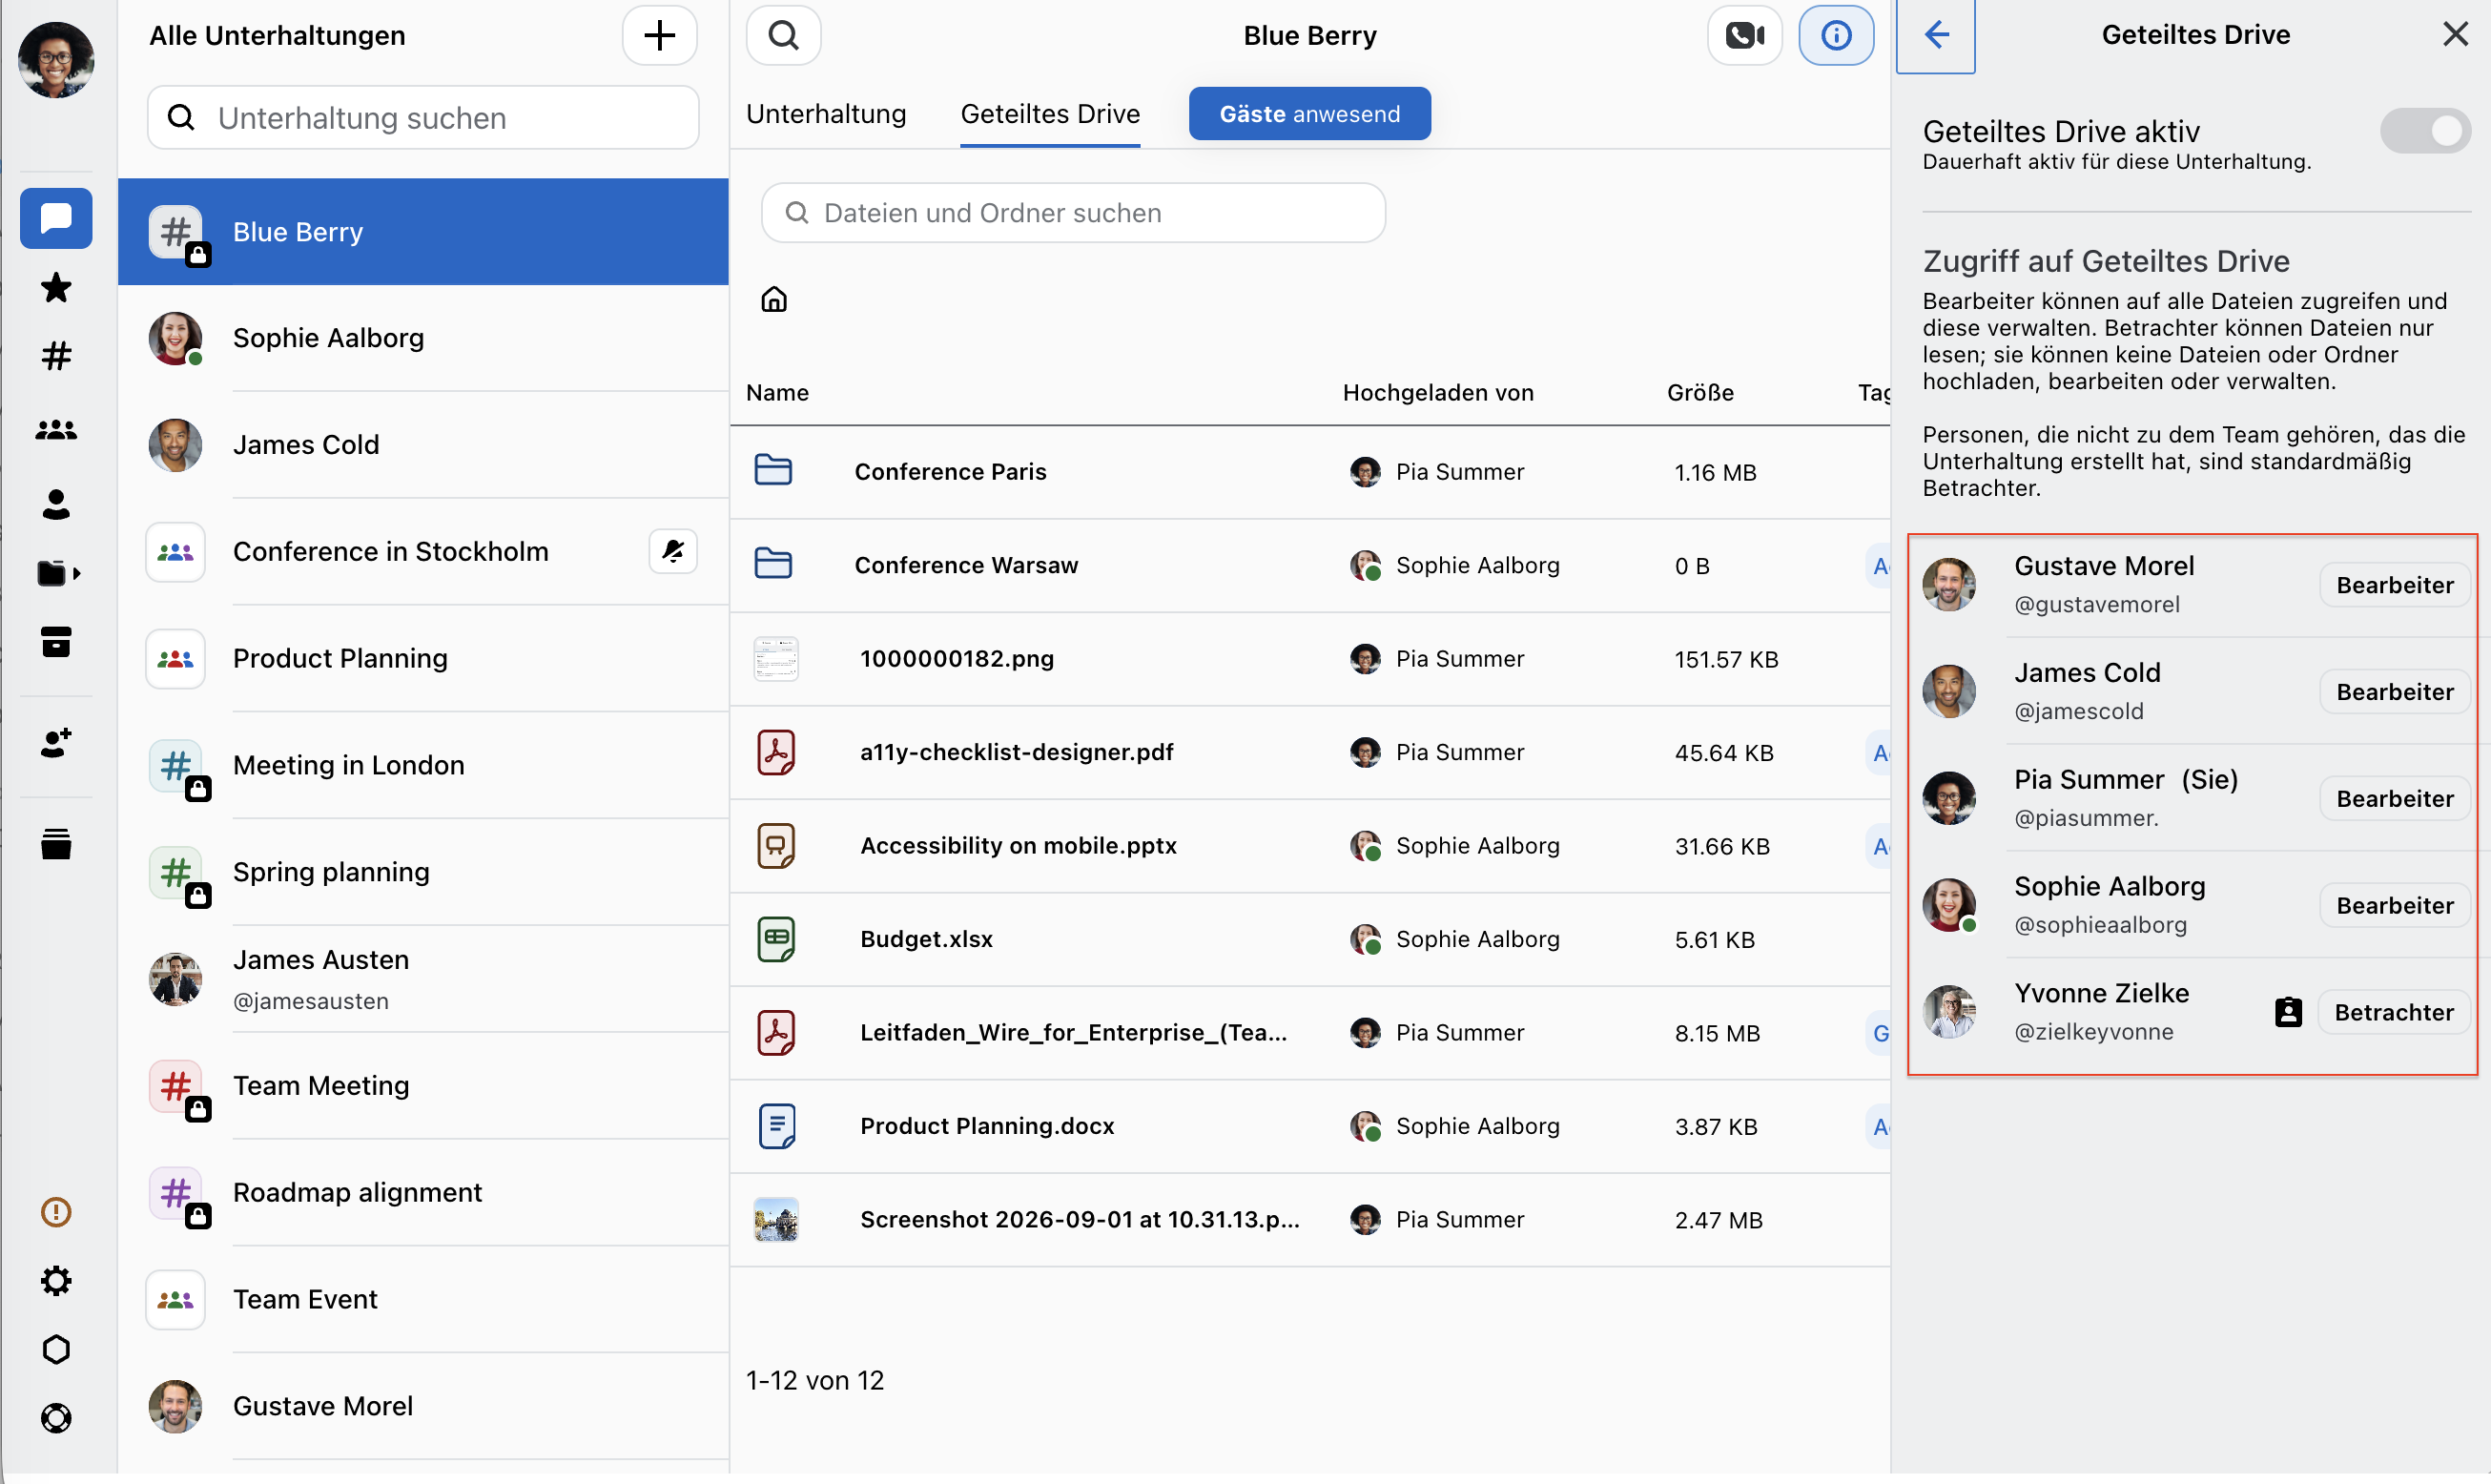Open Sophie Aalborg's Bearbeiter role dropdown
Viewport: 2491px width, 1484px height.
[2394, 906]
